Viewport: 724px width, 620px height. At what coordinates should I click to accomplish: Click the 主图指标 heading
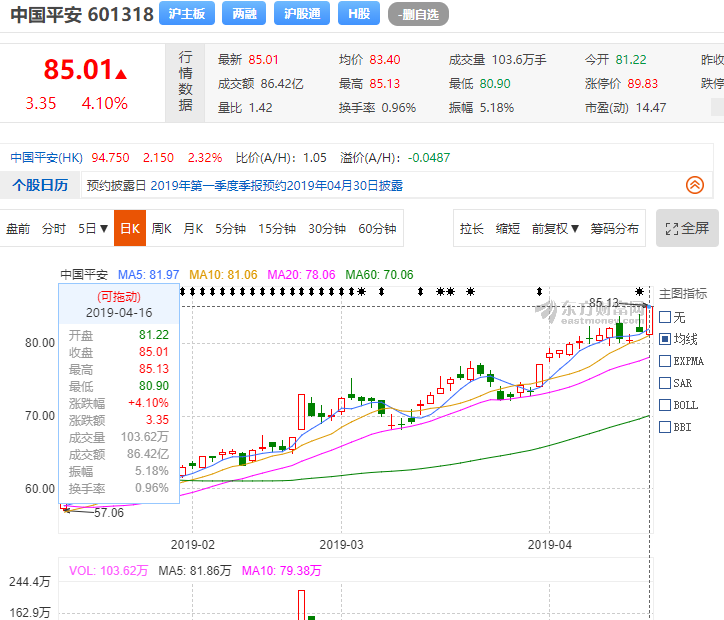[x=683, y=294]
